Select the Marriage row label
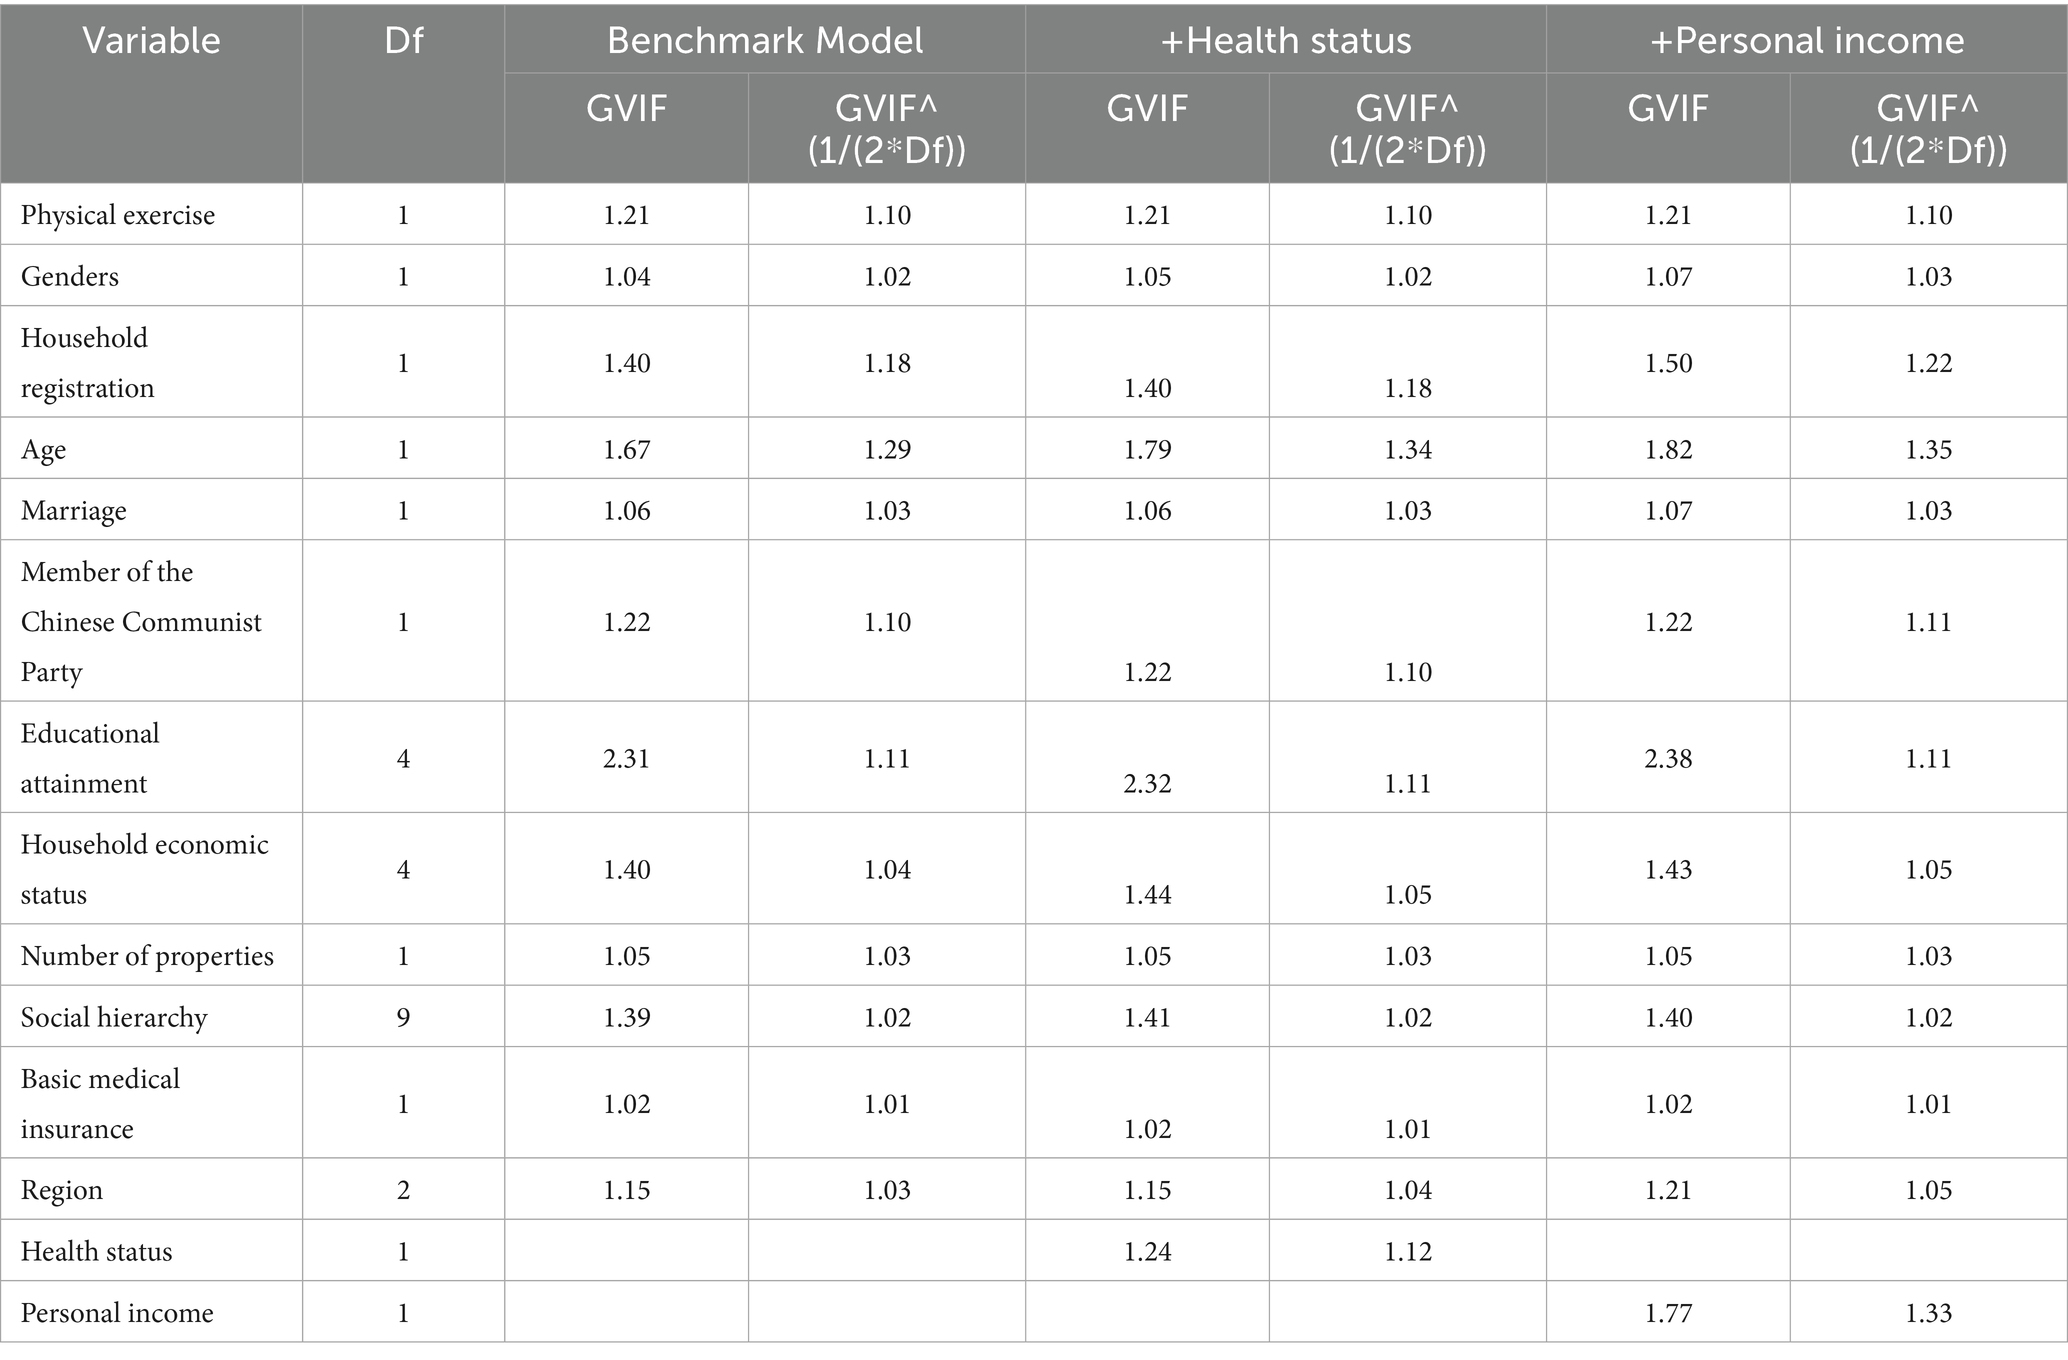This screenshot has height=1360, width=2068. [74, 511]
